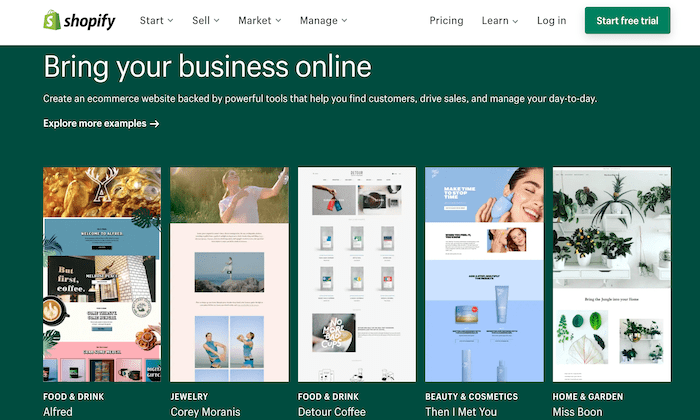Viewport: 700px width, 420px height.
Task: Click the Alfred store name
Action: pyautogui.click(x=58, y=412)
